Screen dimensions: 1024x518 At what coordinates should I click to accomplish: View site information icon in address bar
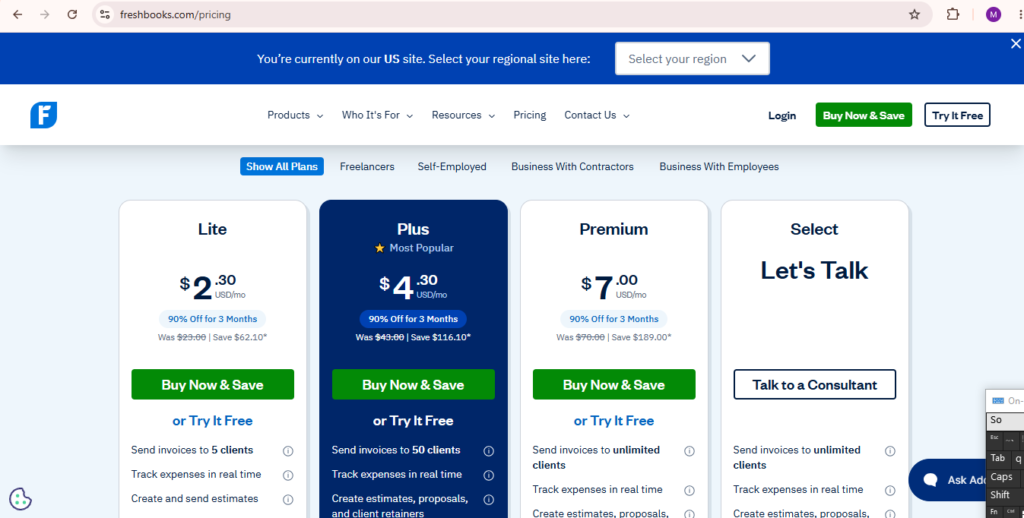pos(104,14)
